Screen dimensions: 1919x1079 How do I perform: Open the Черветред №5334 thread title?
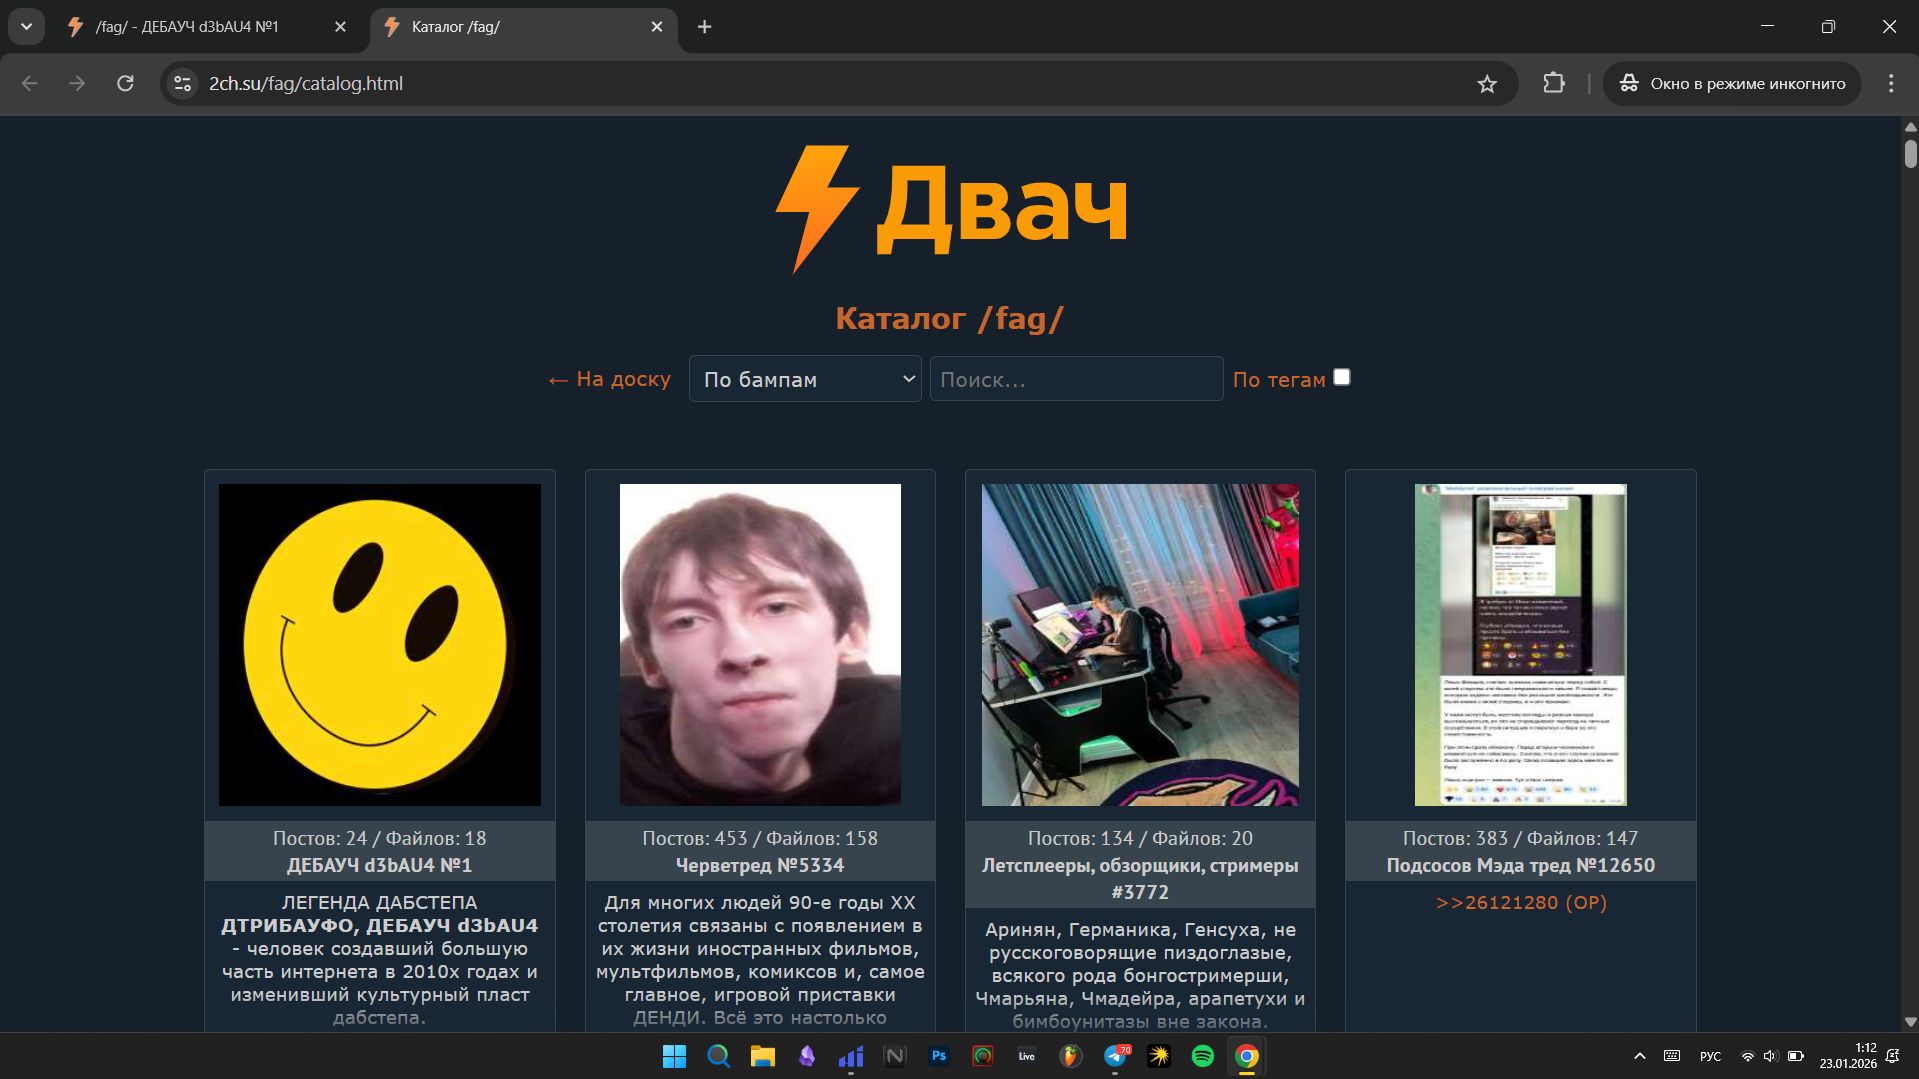(x=760, y=865)
